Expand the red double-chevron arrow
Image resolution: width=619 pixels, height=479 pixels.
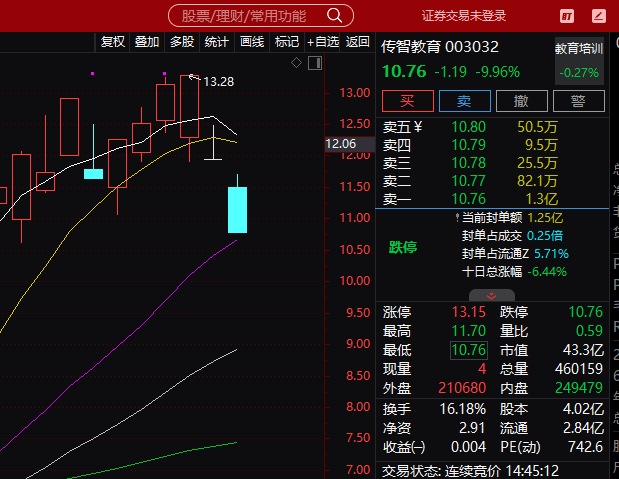pos(491,296)
